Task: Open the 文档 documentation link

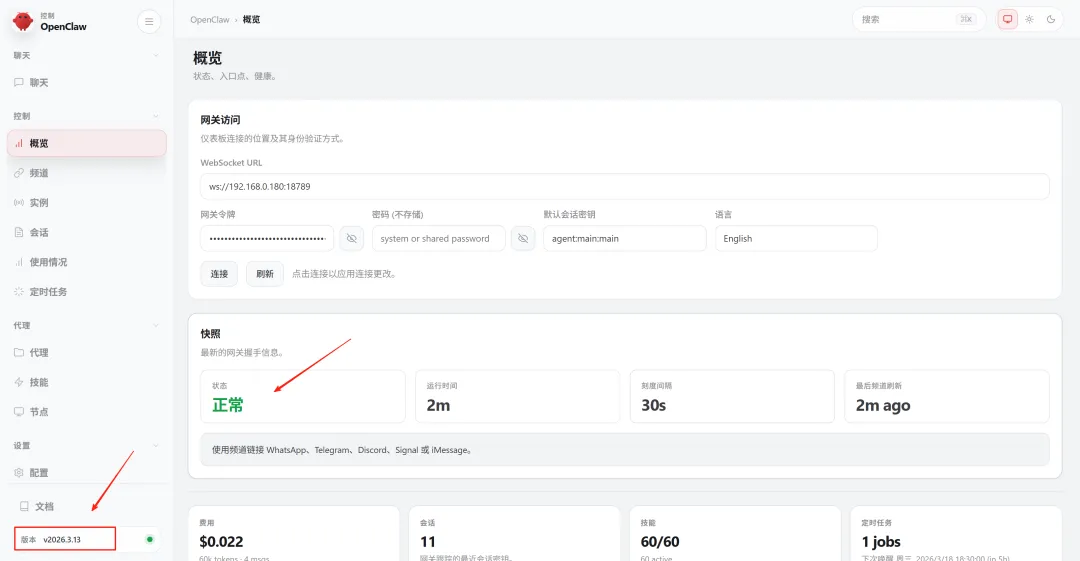Action: tap(87, 507)
